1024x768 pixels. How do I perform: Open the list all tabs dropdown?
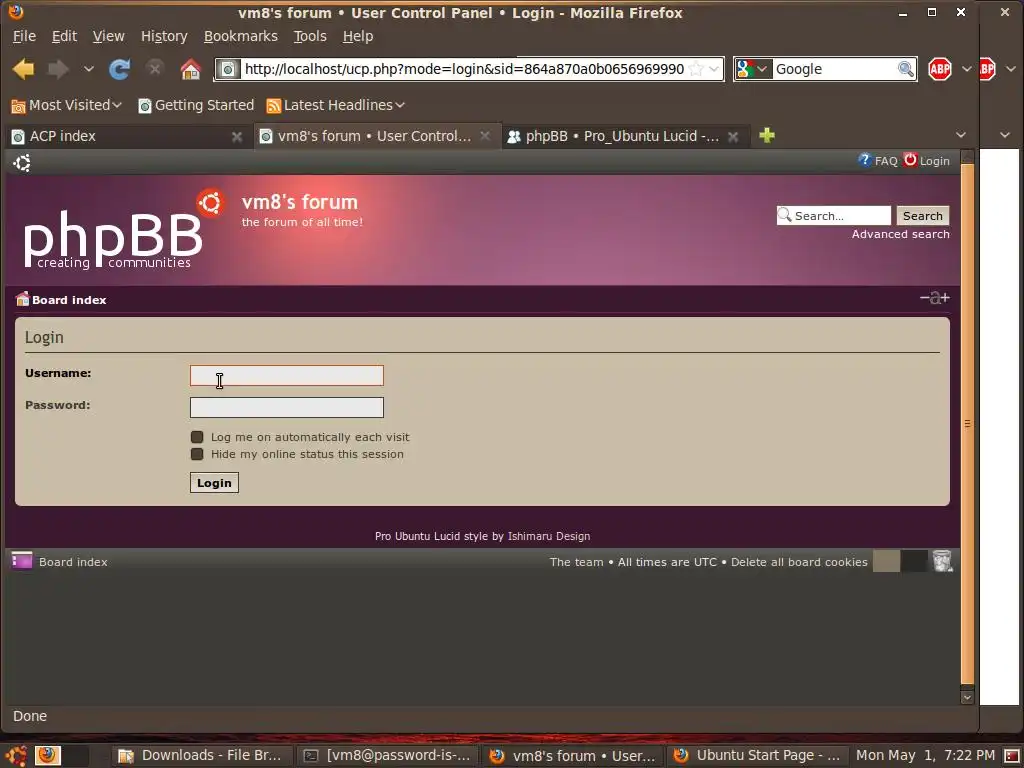(960, 135)
